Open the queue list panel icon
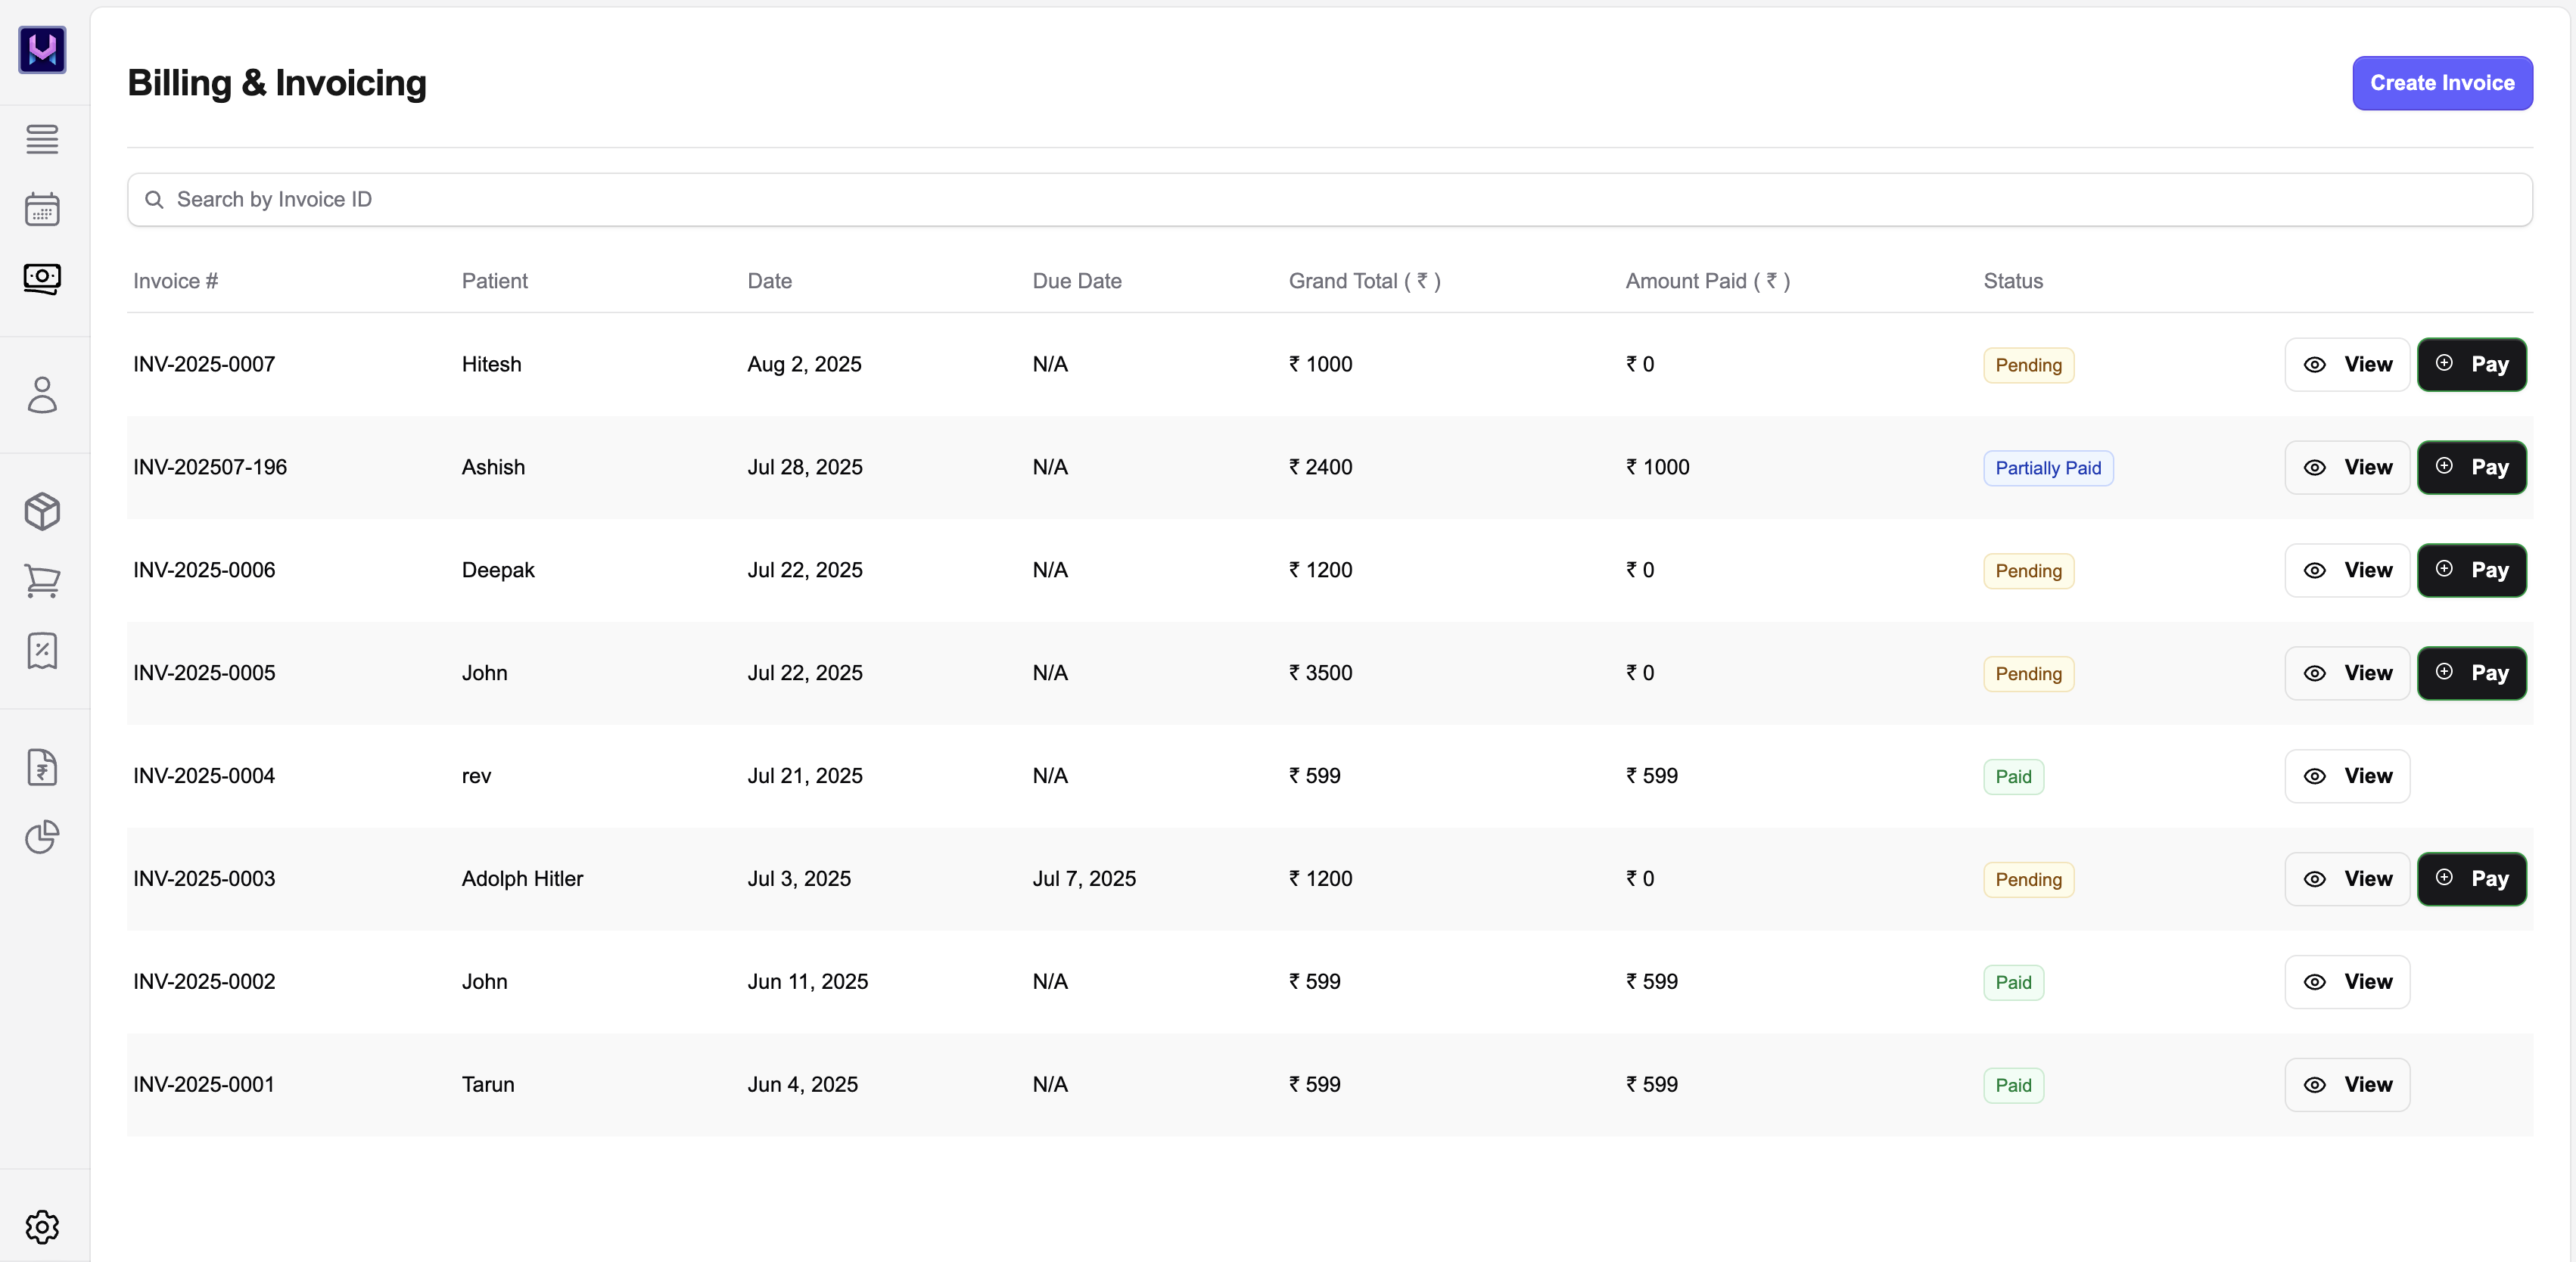This screenshot has height=1262, width=2576. [41, 139]
